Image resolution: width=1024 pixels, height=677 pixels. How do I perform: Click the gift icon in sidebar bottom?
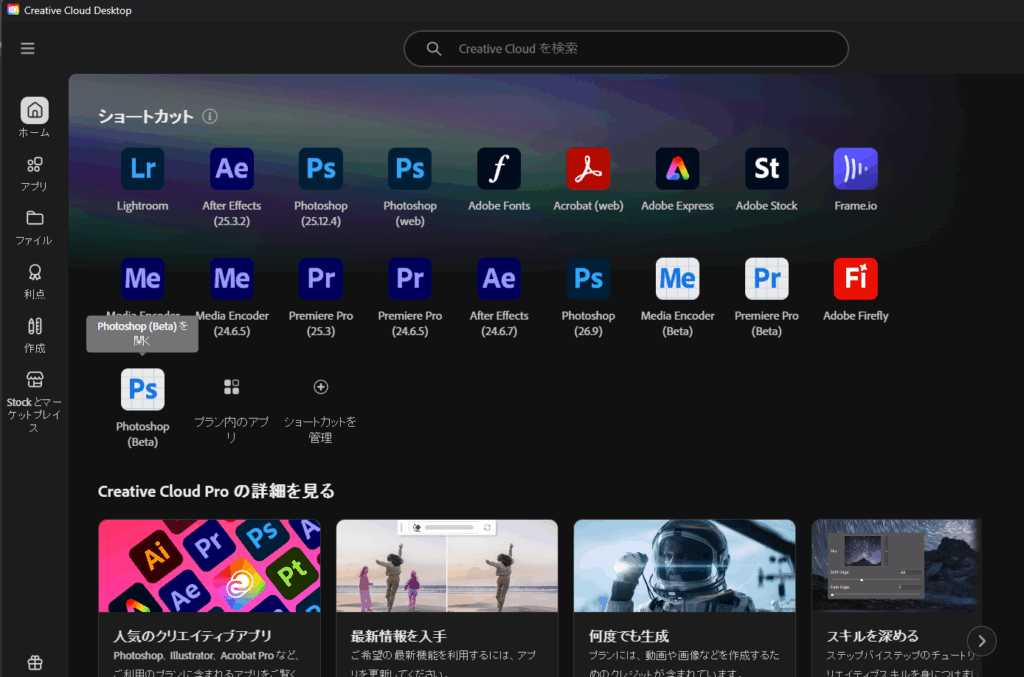pyautogui.click(x=35, y=663)
